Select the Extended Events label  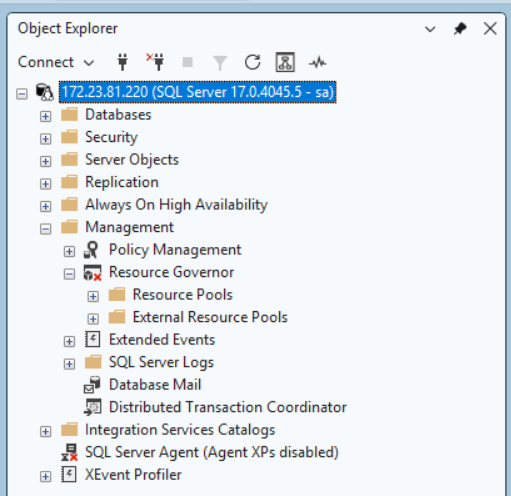coord(162,340)
